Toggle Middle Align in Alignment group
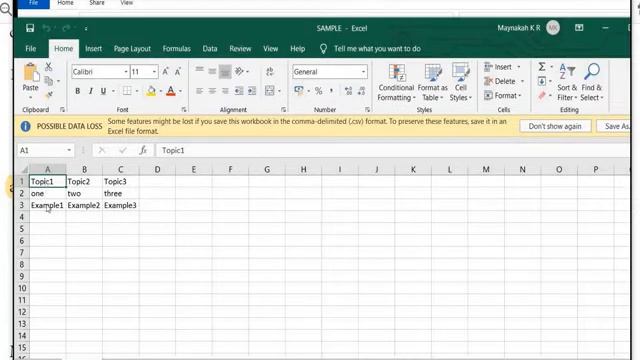 pyautogui.click(x=212, y=71)
